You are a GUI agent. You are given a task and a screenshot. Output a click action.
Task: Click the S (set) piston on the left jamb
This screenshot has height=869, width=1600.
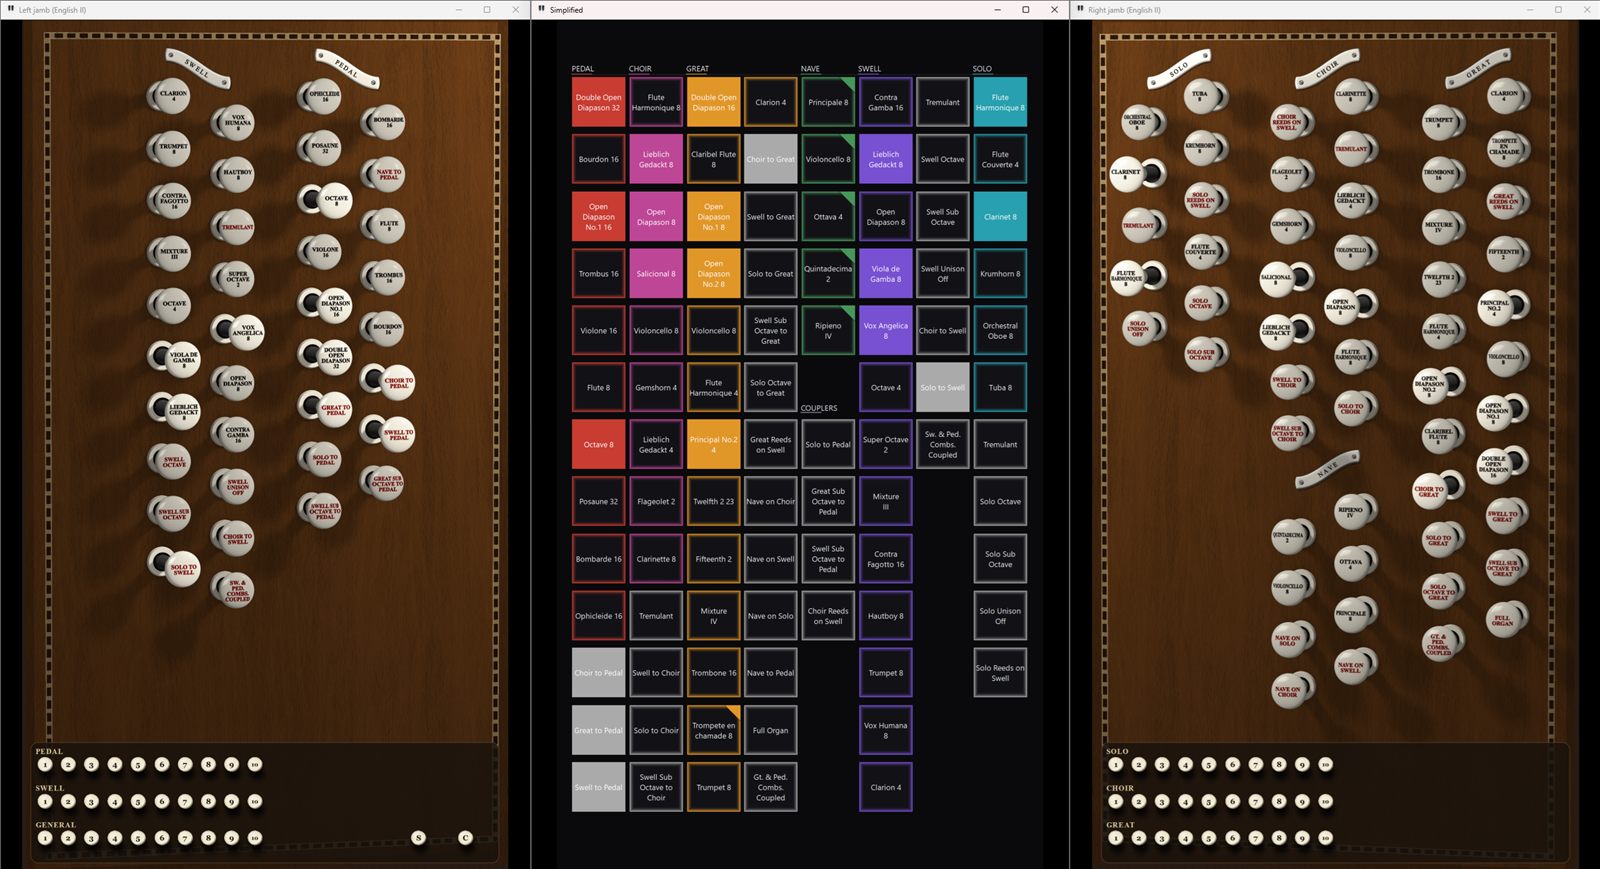click(x=418, y=838)
